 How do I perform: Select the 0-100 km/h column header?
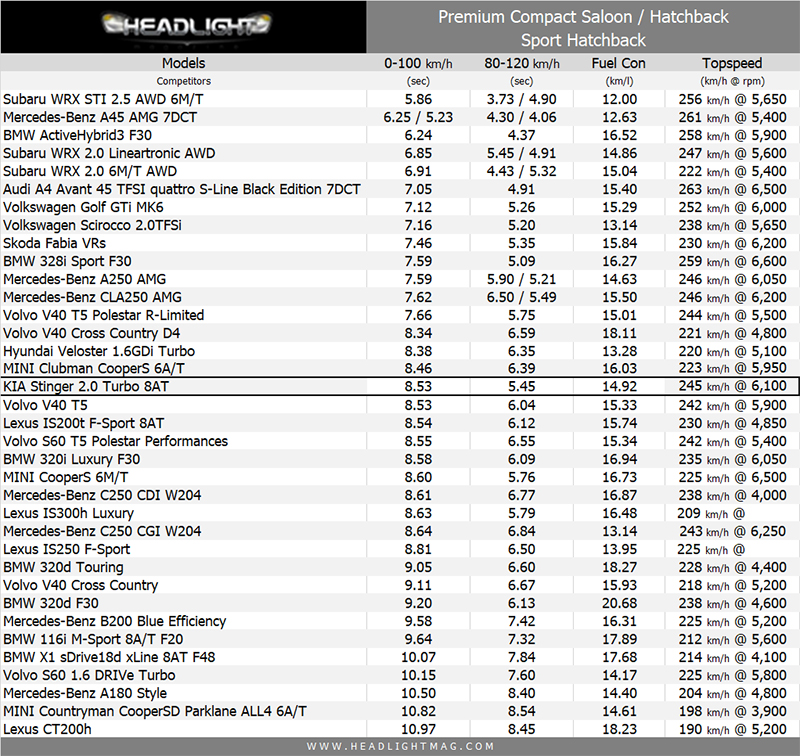tap(418, 63)
